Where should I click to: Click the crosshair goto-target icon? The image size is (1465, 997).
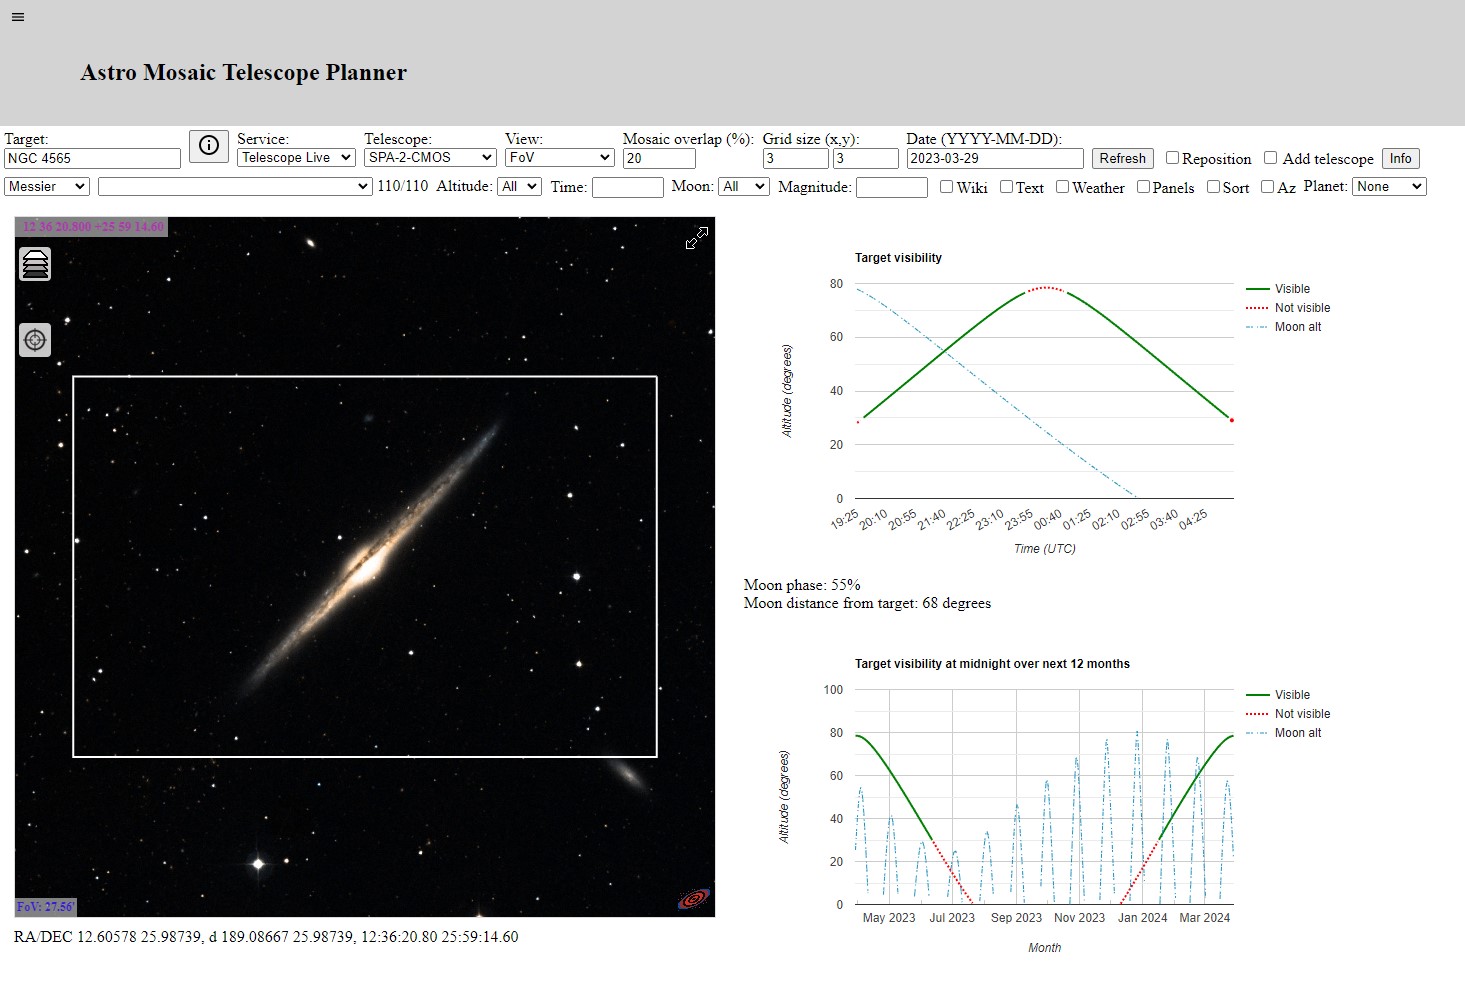pyautogui.click(x=35, y=340)
